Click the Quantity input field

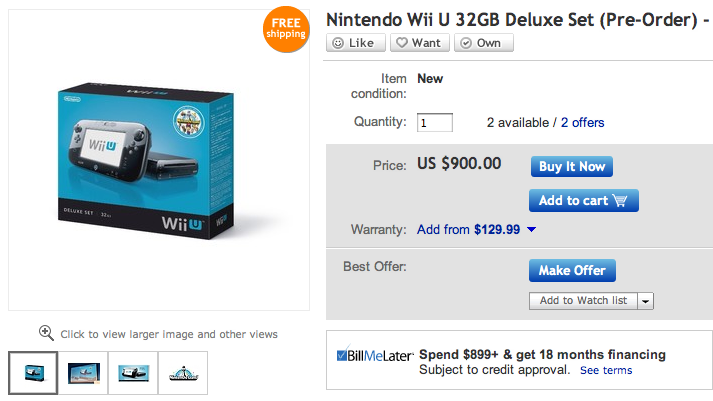[435, 123]
